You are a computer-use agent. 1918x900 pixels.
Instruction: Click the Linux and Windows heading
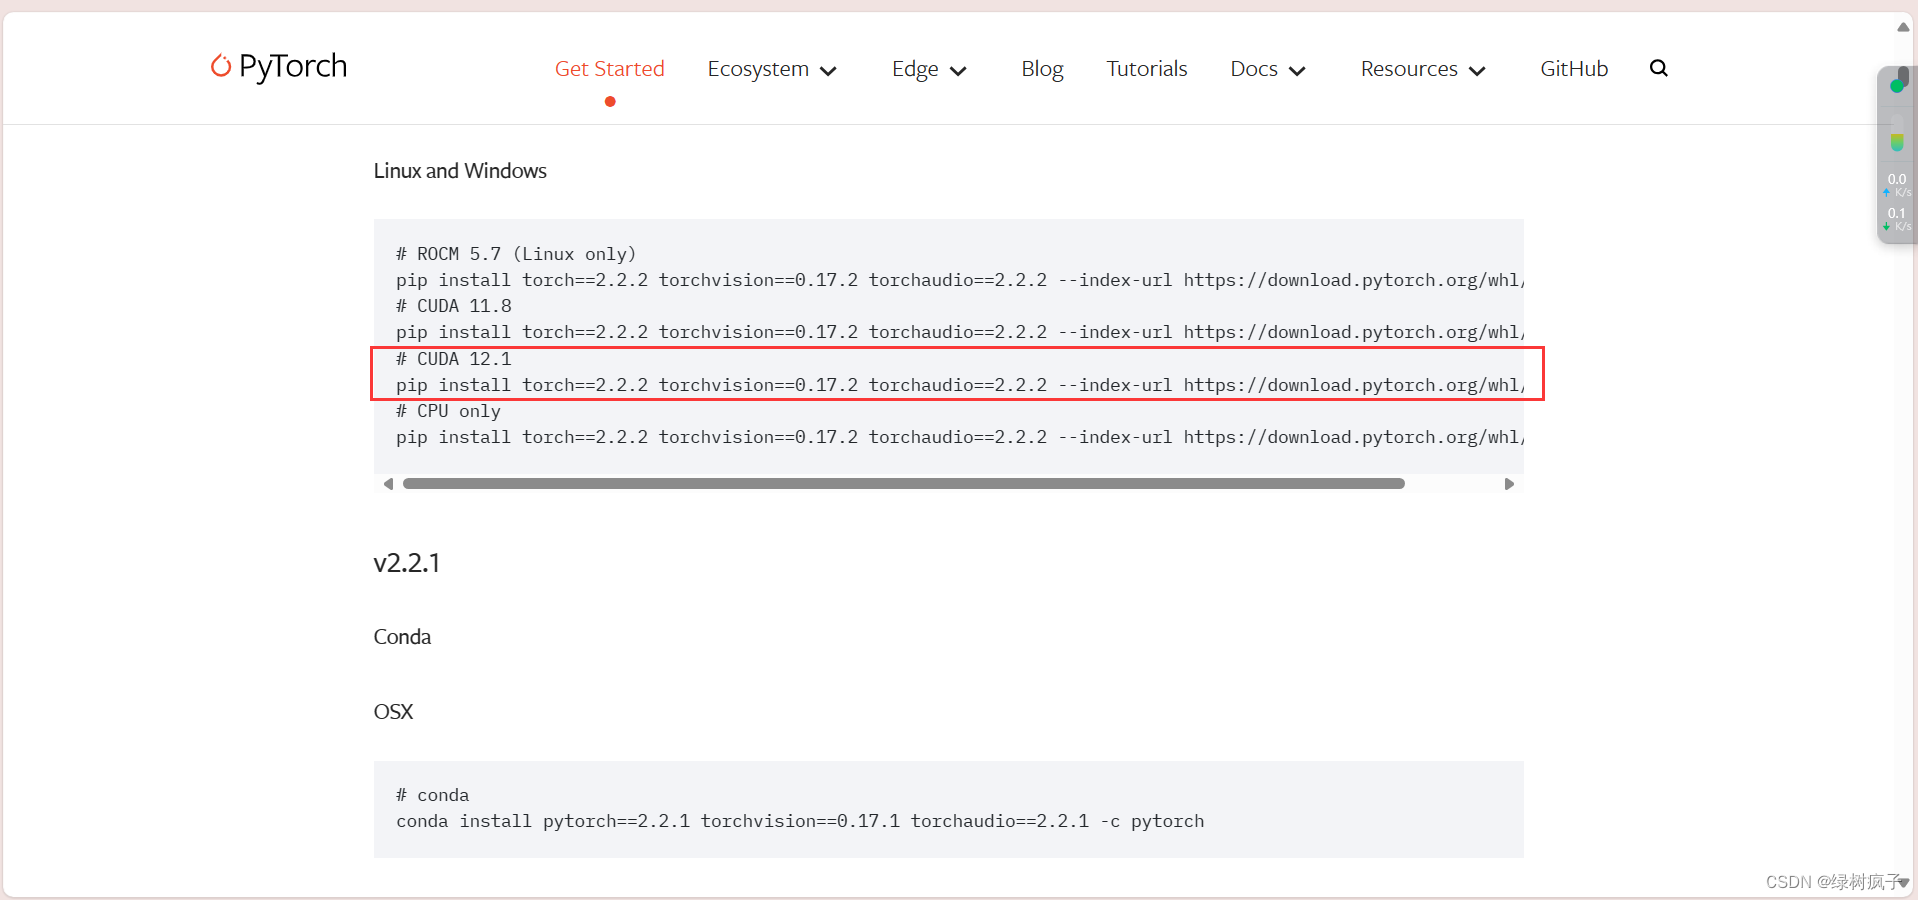point(460,171)
